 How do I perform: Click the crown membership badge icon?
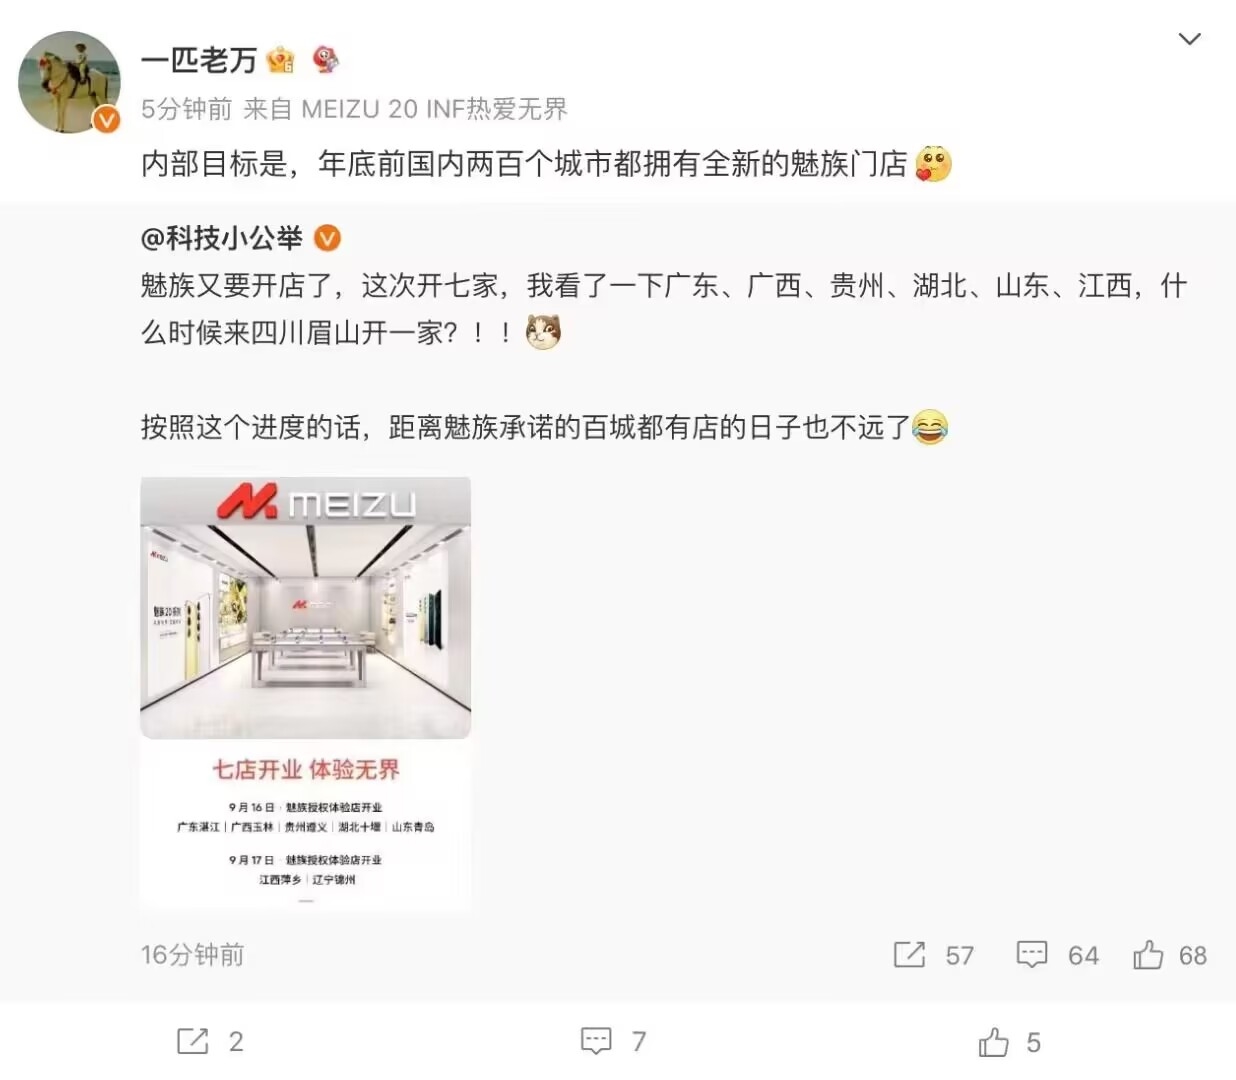click(281, 60)
